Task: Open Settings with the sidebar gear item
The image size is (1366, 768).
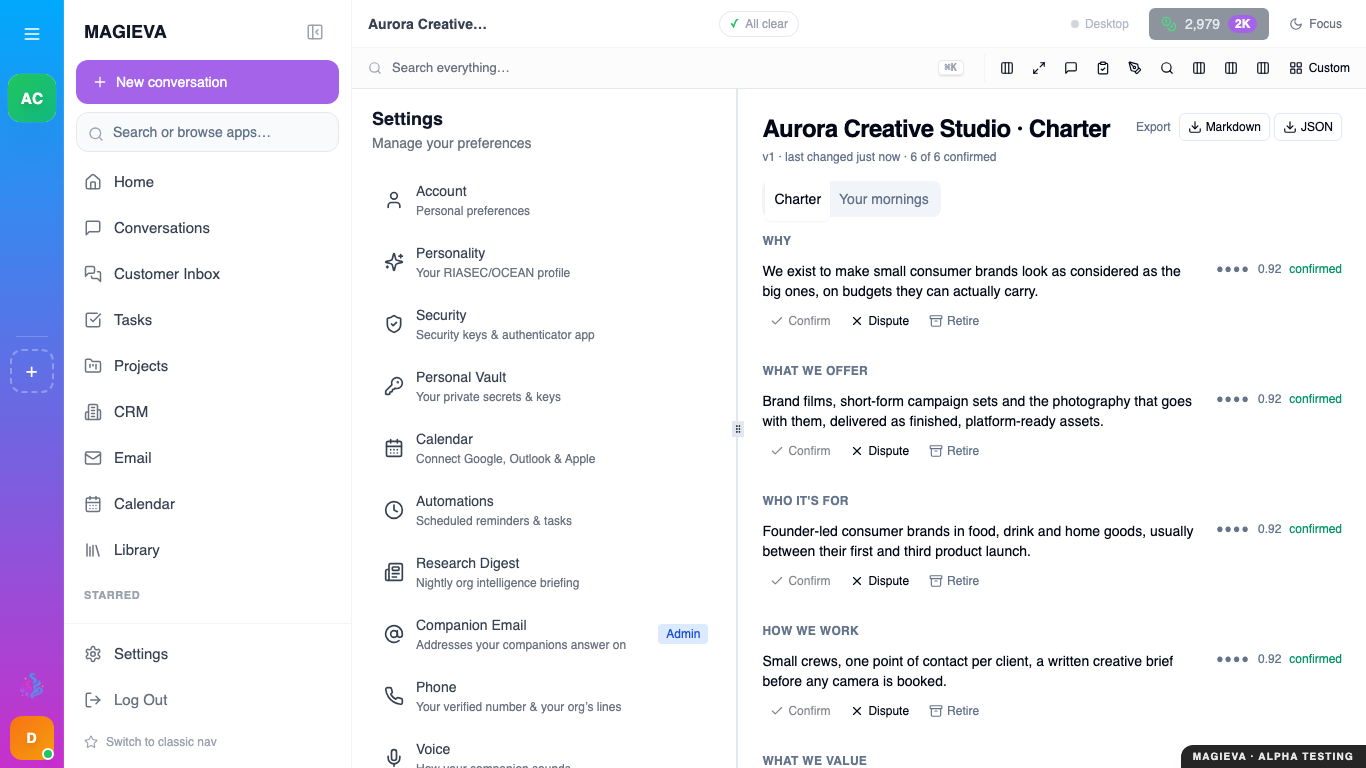Action: [x=207, y=654]
